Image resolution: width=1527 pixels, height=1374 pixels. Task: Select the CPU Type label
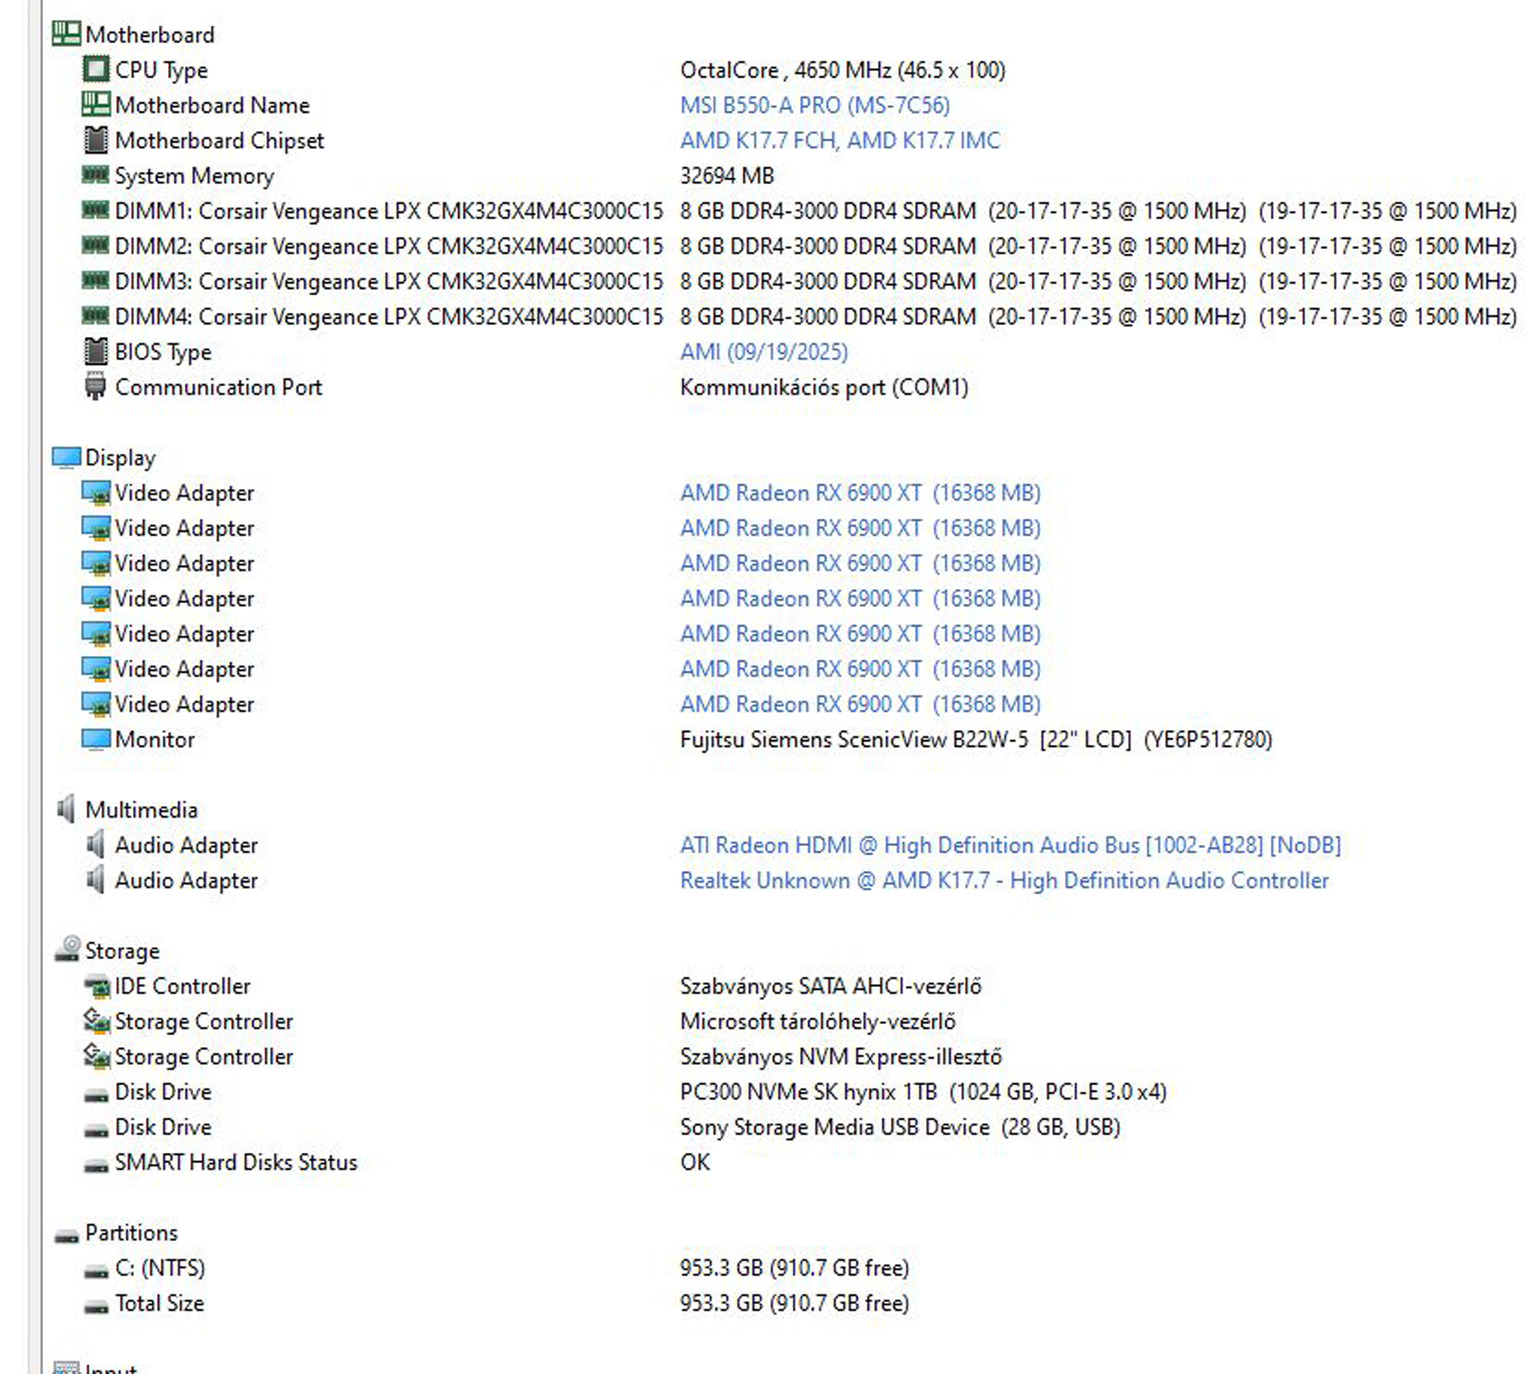(161, 70)
